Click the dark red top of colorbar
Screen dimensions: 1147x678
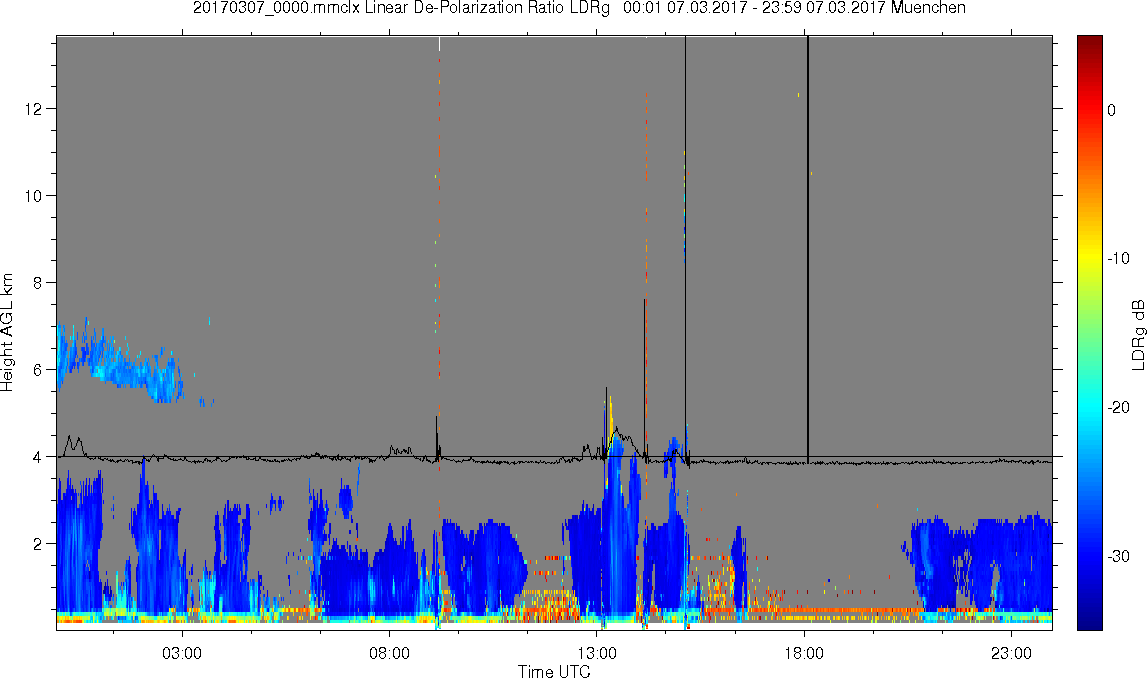point(1089,44)
